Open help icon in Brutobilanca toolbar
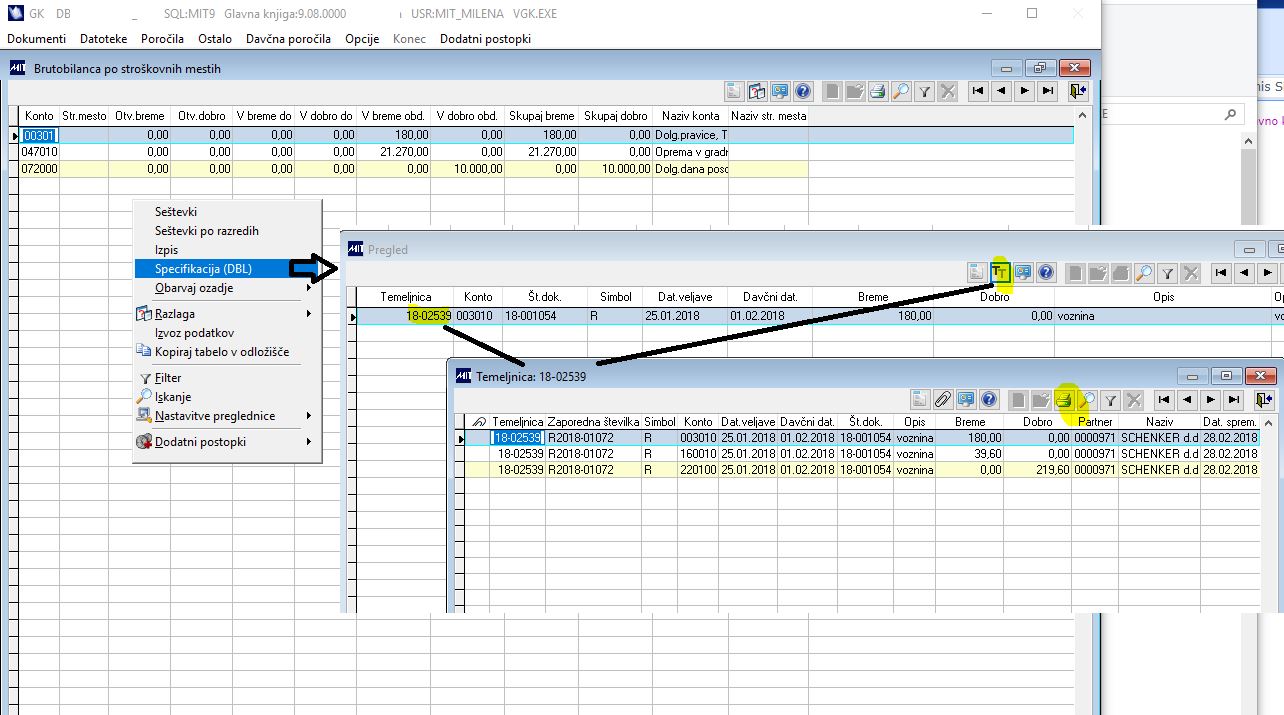The image size is (1284, 715). pyautogui.click(x=803, y=91)
